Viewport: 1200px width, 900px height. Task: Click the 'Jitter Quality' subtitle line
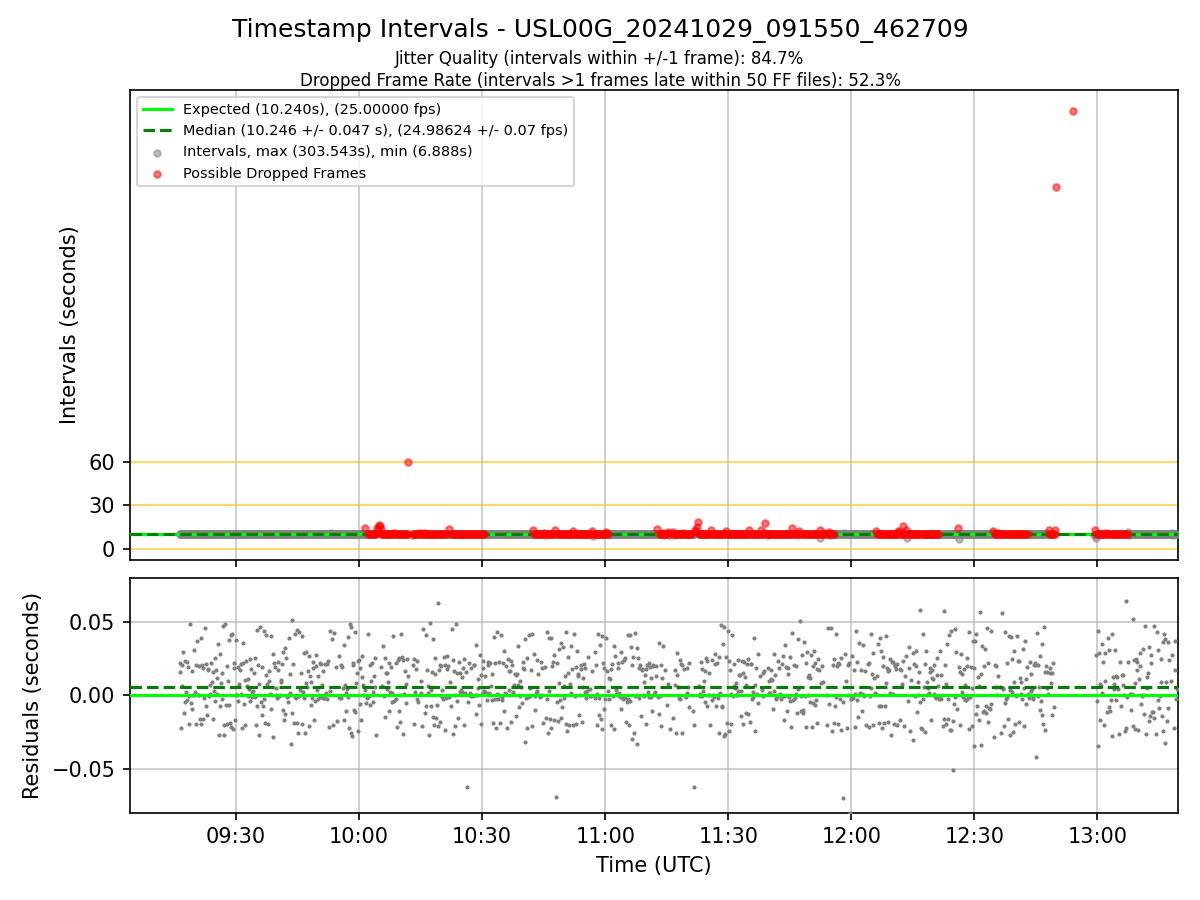[599, 58]
